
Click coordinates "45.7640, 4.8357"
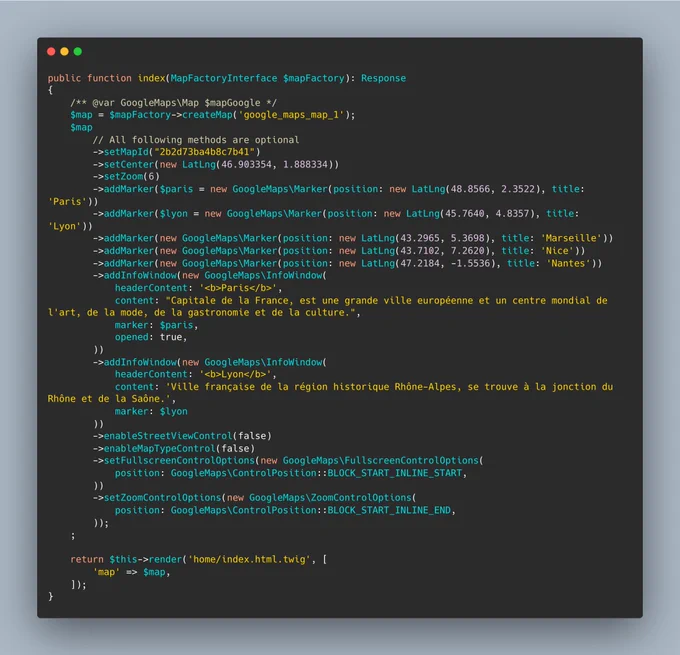click(x=487, y=214)
